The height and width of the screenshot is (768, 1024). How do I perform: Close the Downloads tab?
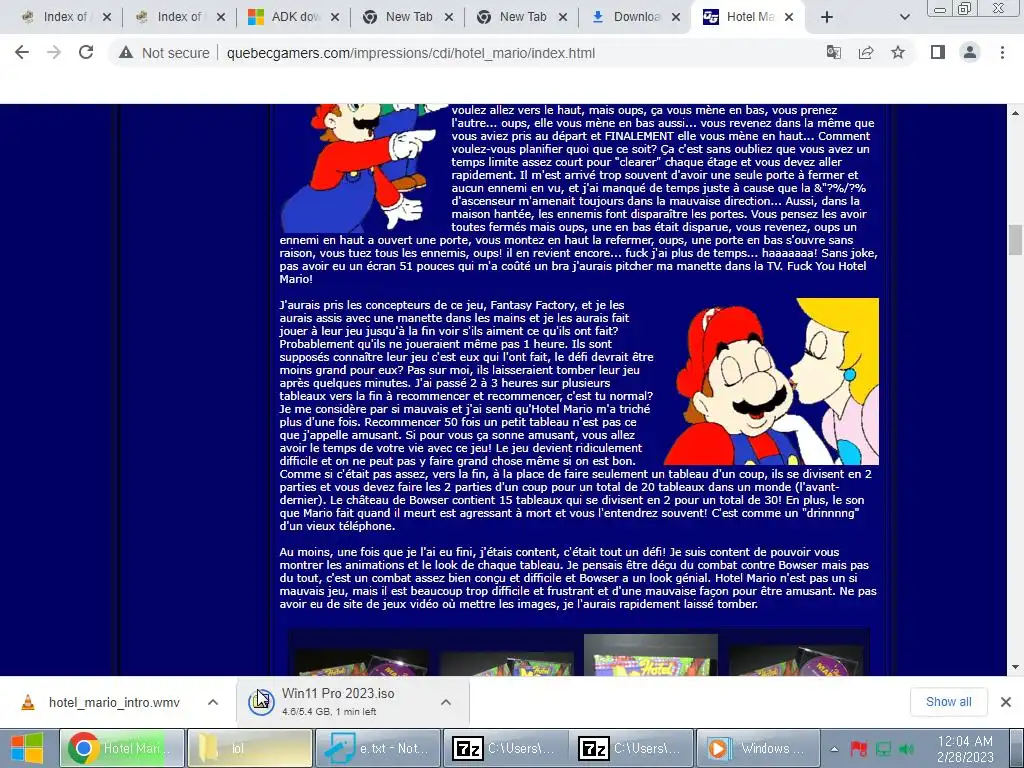pos(677,17)
